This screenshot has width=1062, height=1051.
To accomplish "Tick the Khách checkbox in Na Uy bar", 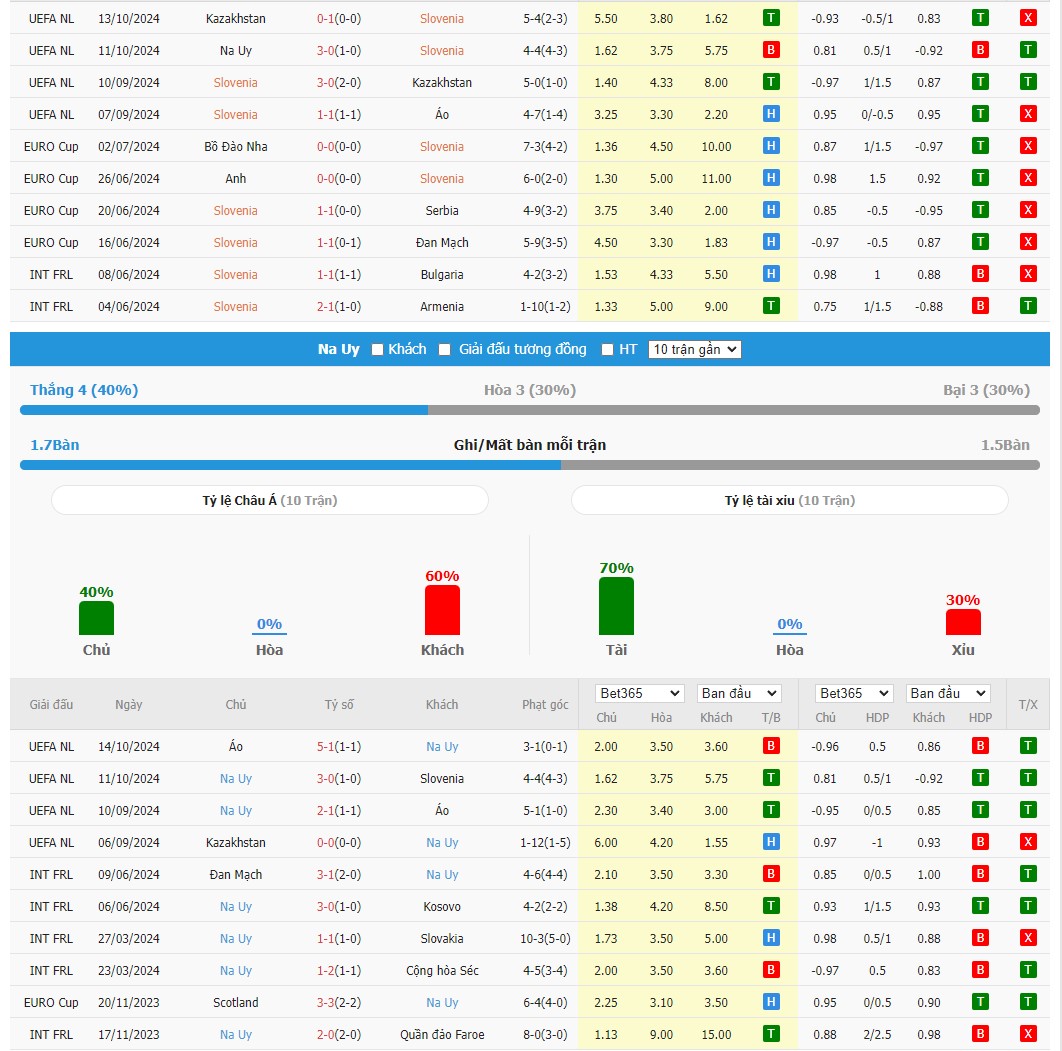I will coord(377,349).
